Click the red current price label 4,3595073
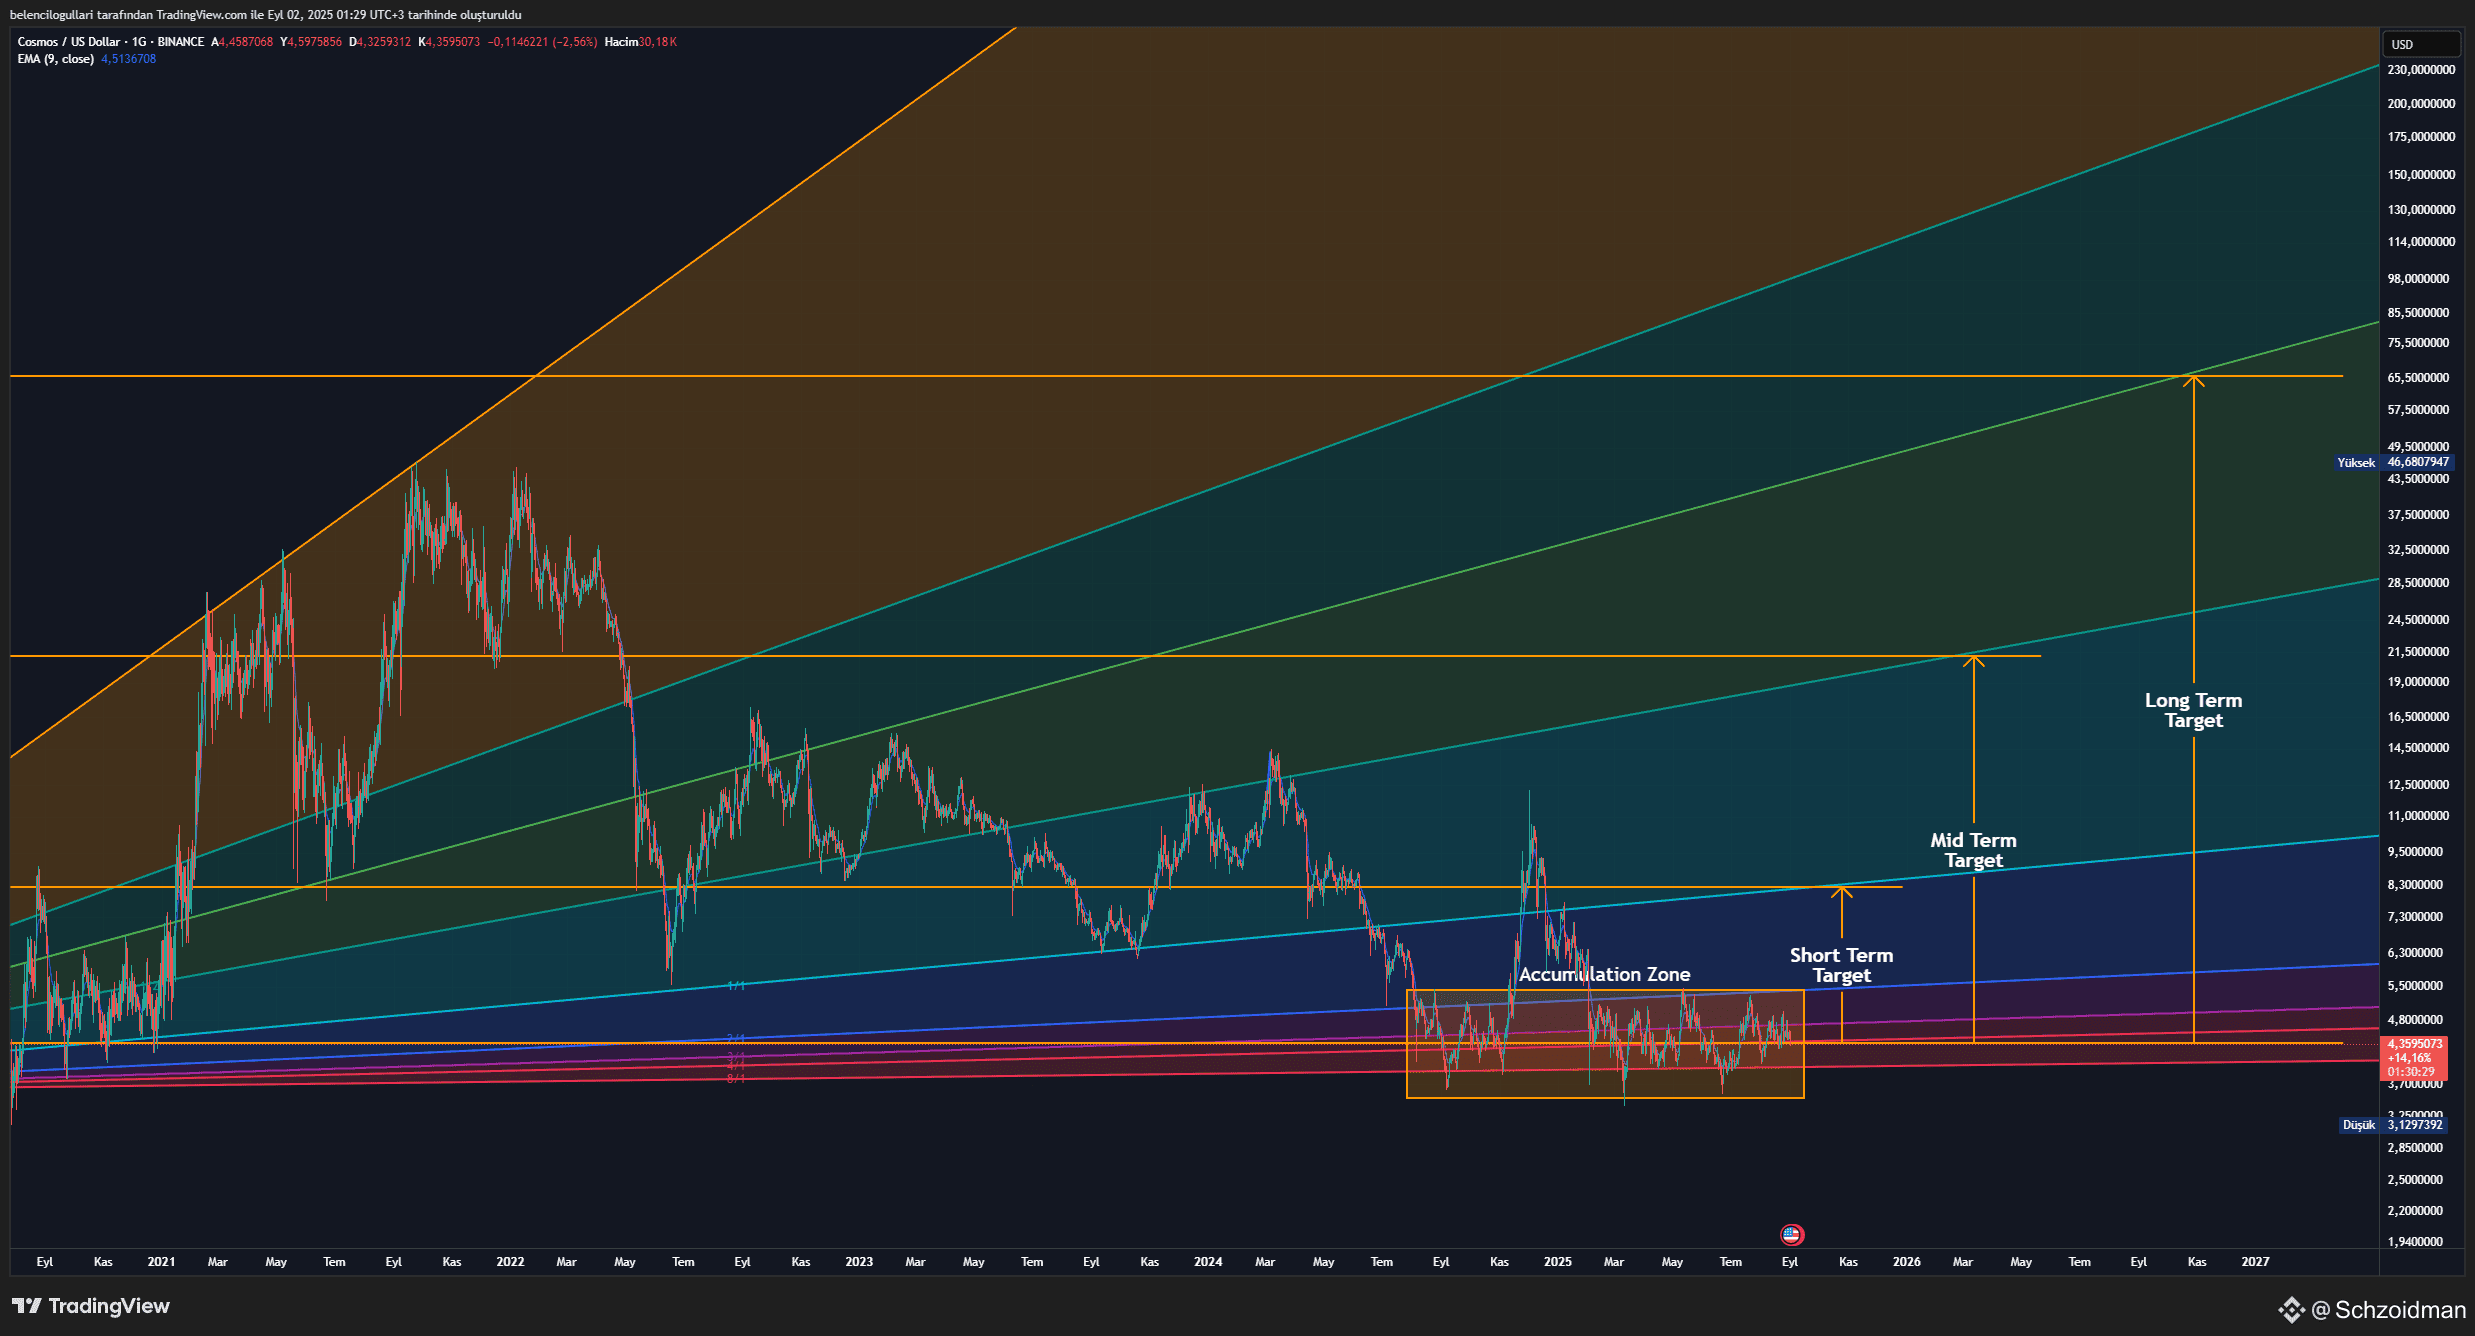 coord(2414,1044)
